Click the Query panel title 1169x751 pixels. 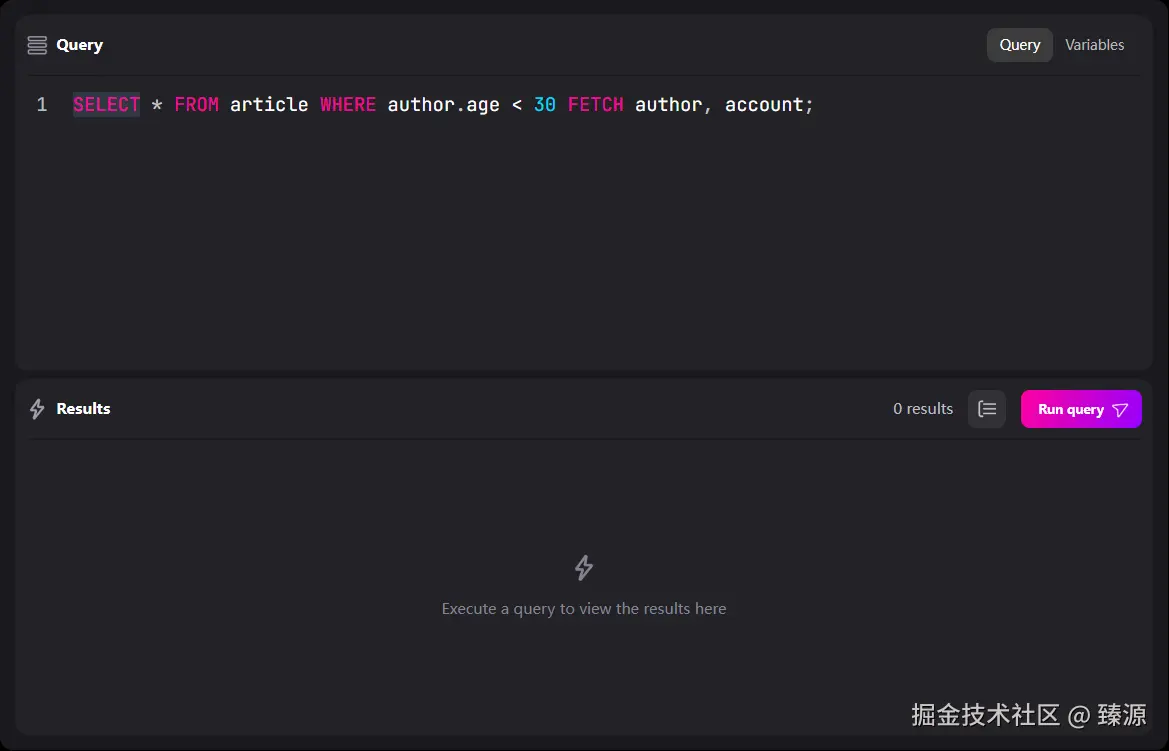click(x=80, y=45)
